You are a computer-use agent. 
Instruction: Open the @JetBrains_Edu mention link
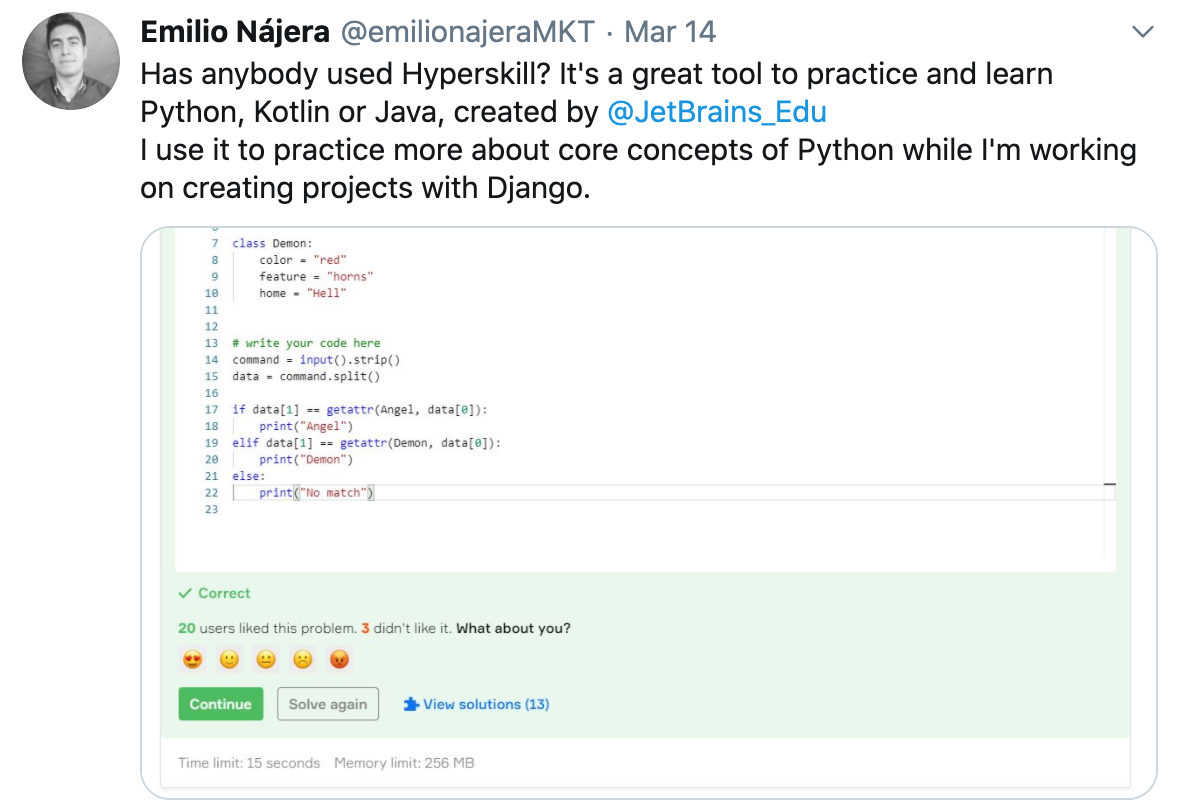[717, 111]
